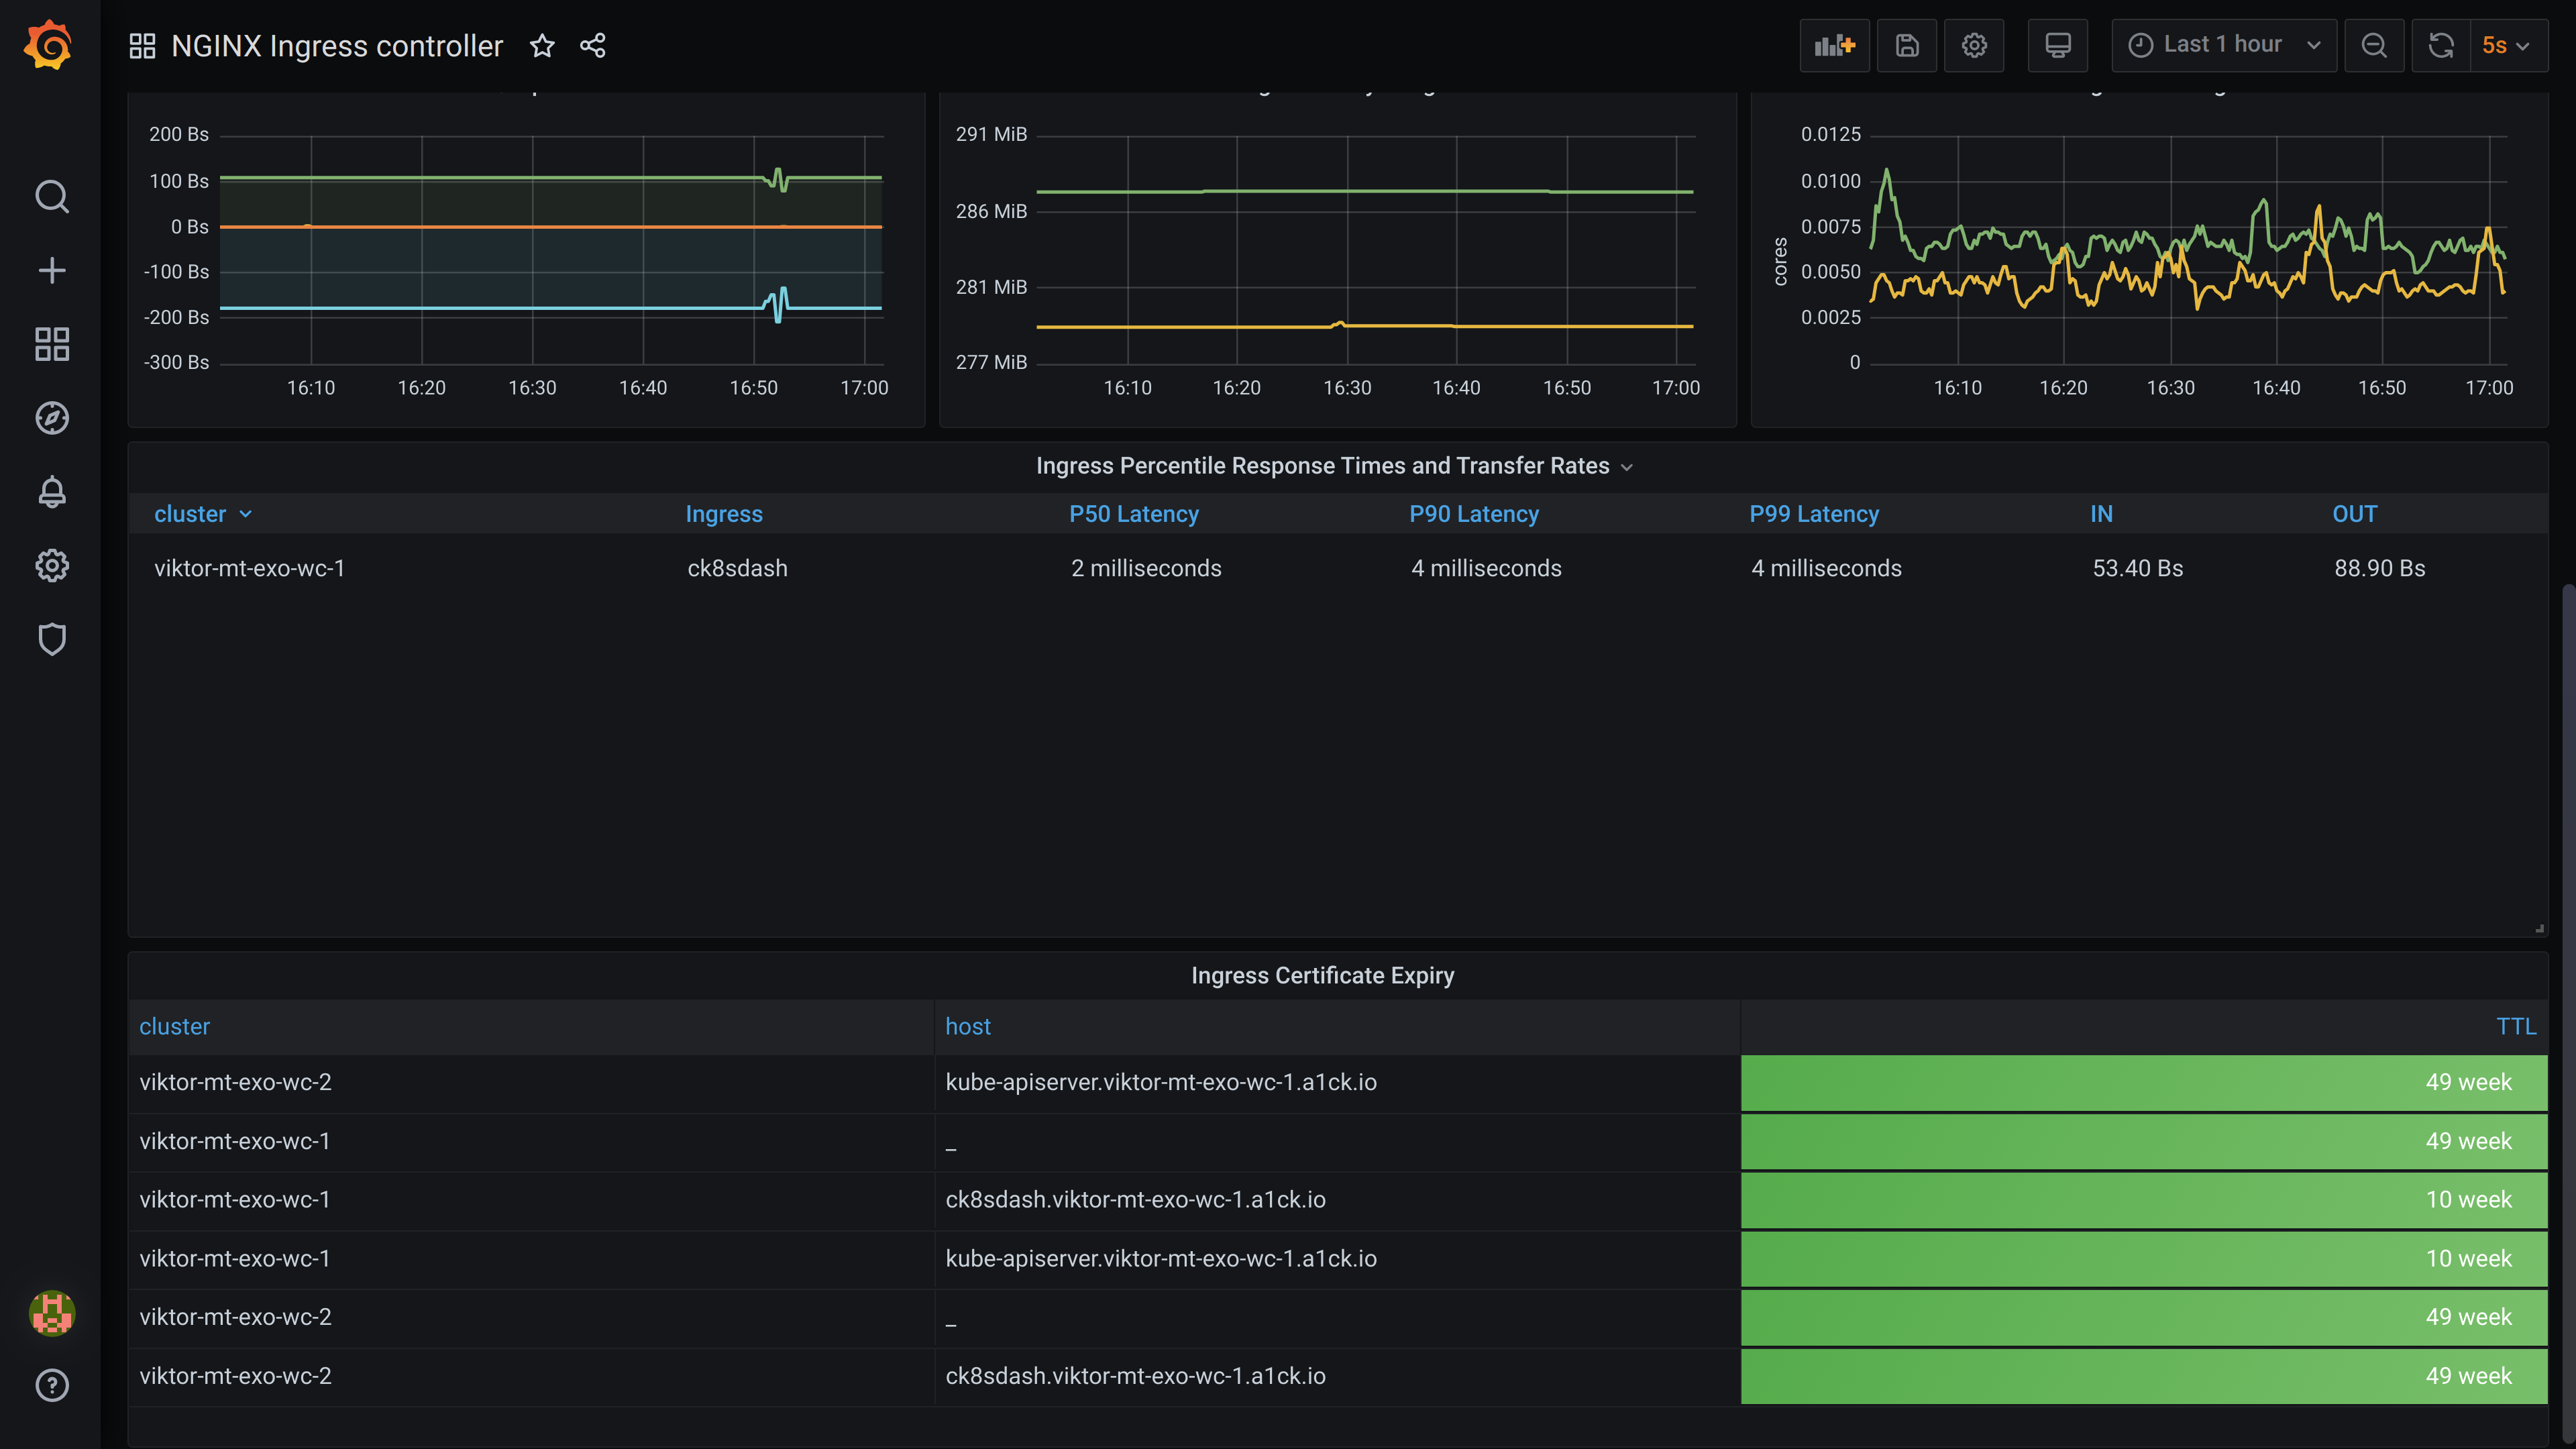Image resolution: width=2576 pixels, height=1449 pixels.
Task: Click the TTL bar in the first kube-apiserver row
Action: [x=2144, y=1083]
